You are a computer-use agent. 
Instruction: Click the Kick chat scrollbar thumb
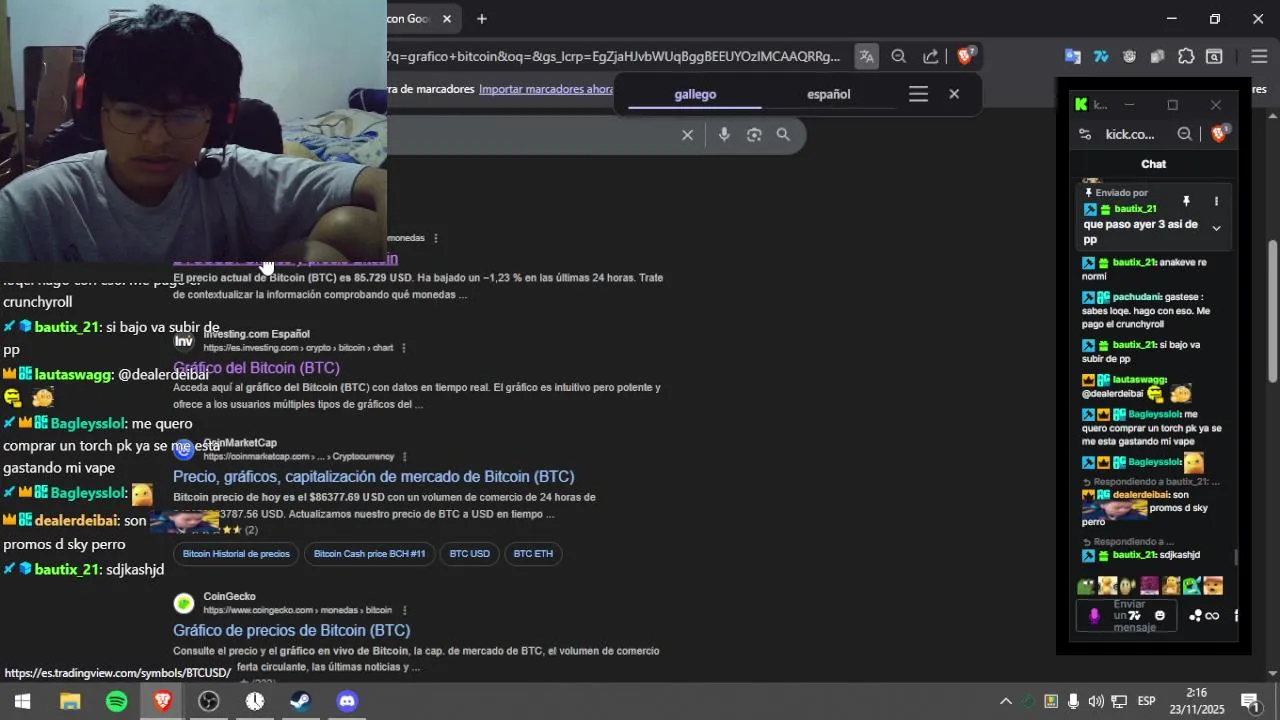(1235, 558)
